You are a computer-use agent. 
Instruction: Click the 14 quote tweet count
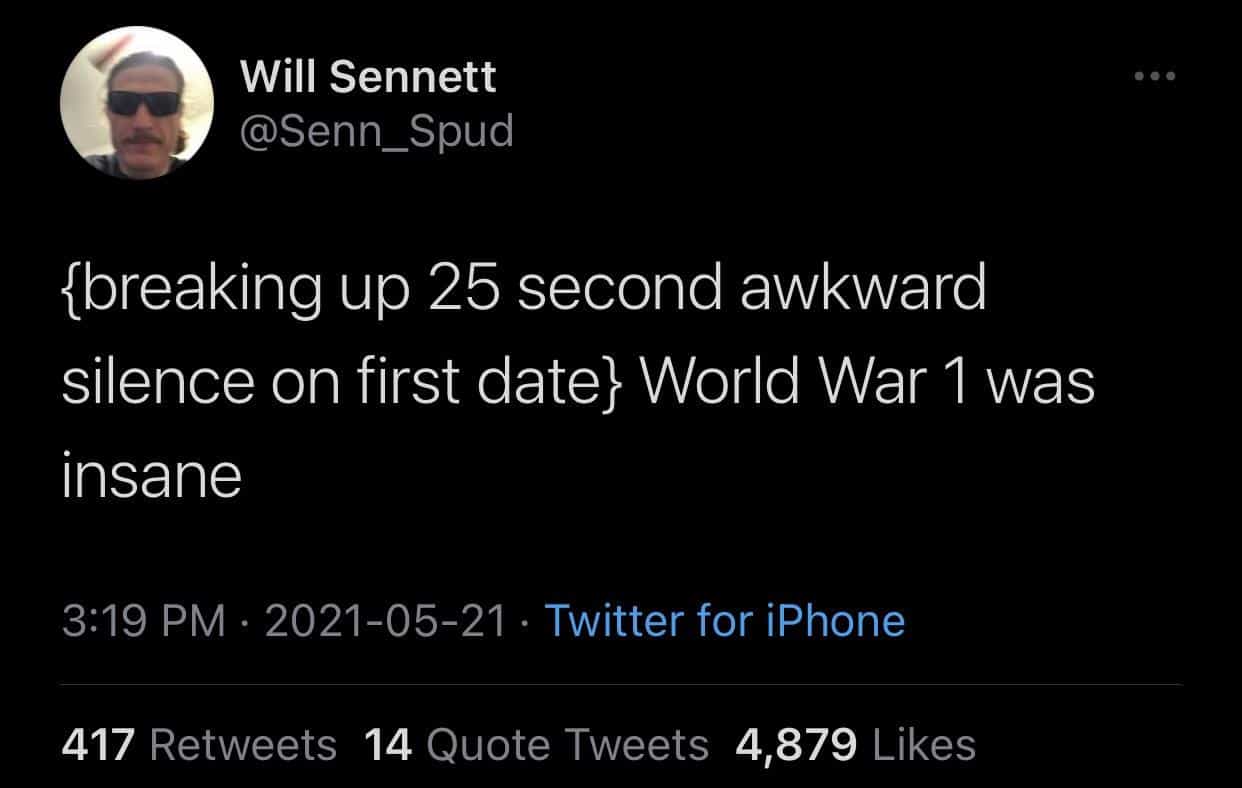388,744
